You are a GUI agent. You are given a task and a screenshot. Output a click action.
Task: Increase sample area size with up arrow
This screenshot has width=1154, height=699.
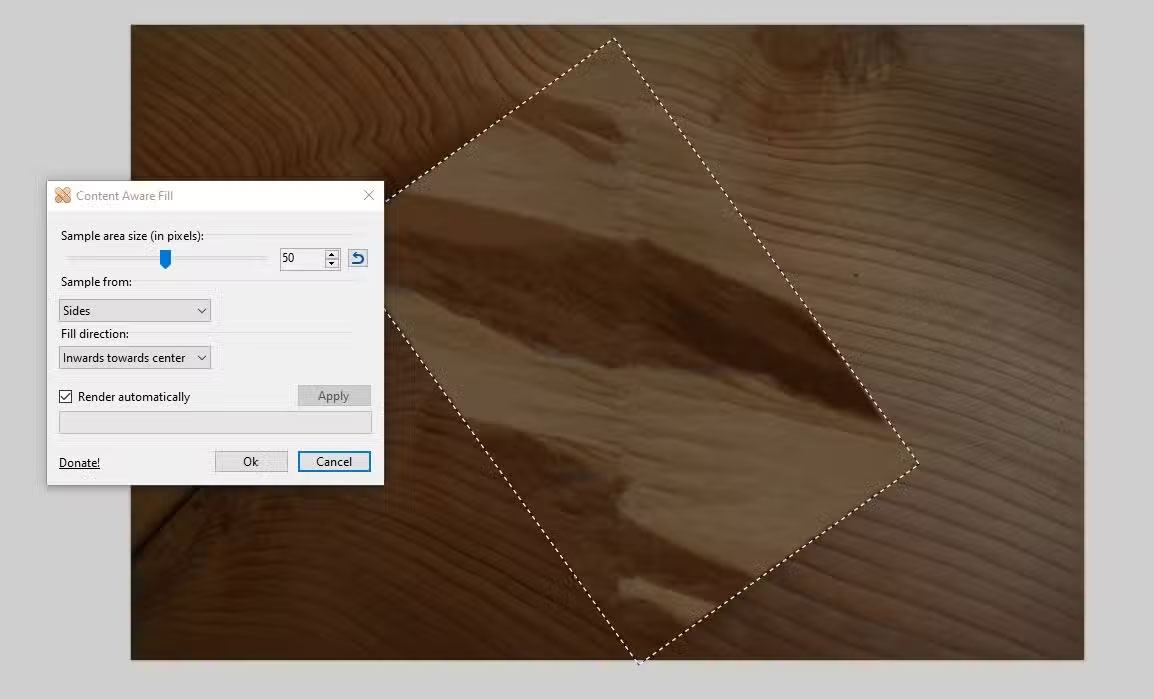[x=332, y=254]
